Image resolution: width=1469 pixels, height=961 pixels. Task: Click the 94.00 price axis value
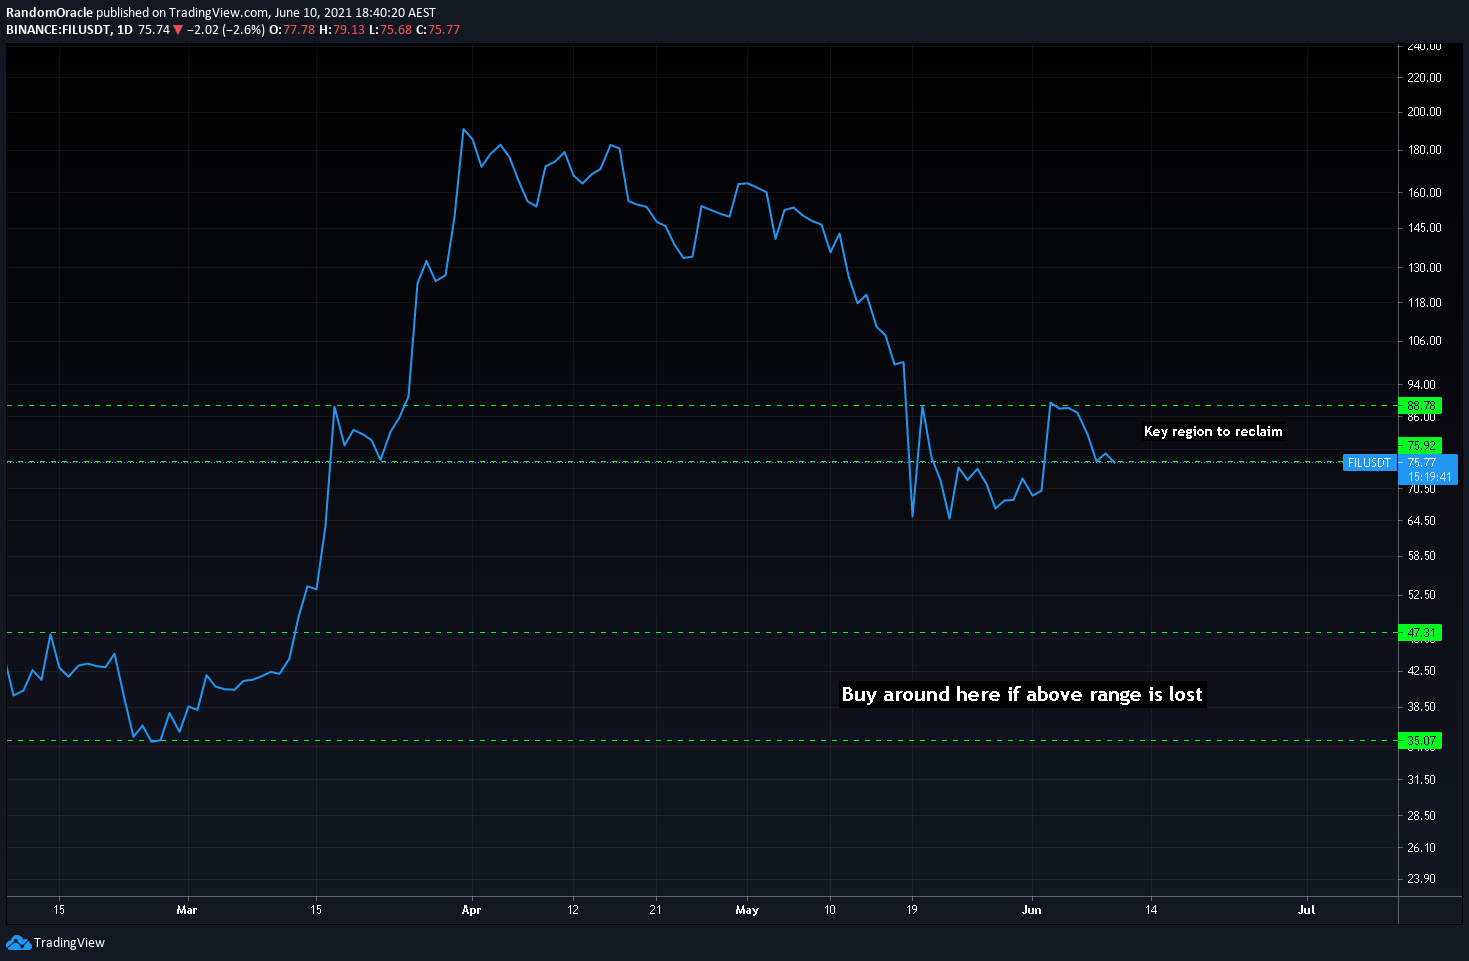tap(1421, 385)
